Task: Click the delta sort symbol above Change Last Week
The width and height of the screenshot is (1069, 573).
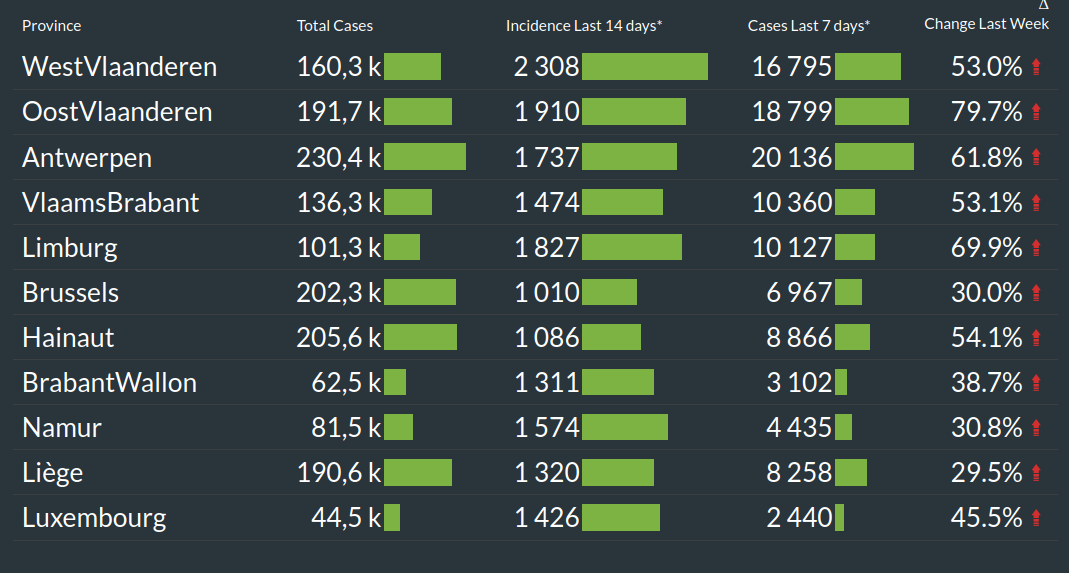Action: click(1044, 6)
